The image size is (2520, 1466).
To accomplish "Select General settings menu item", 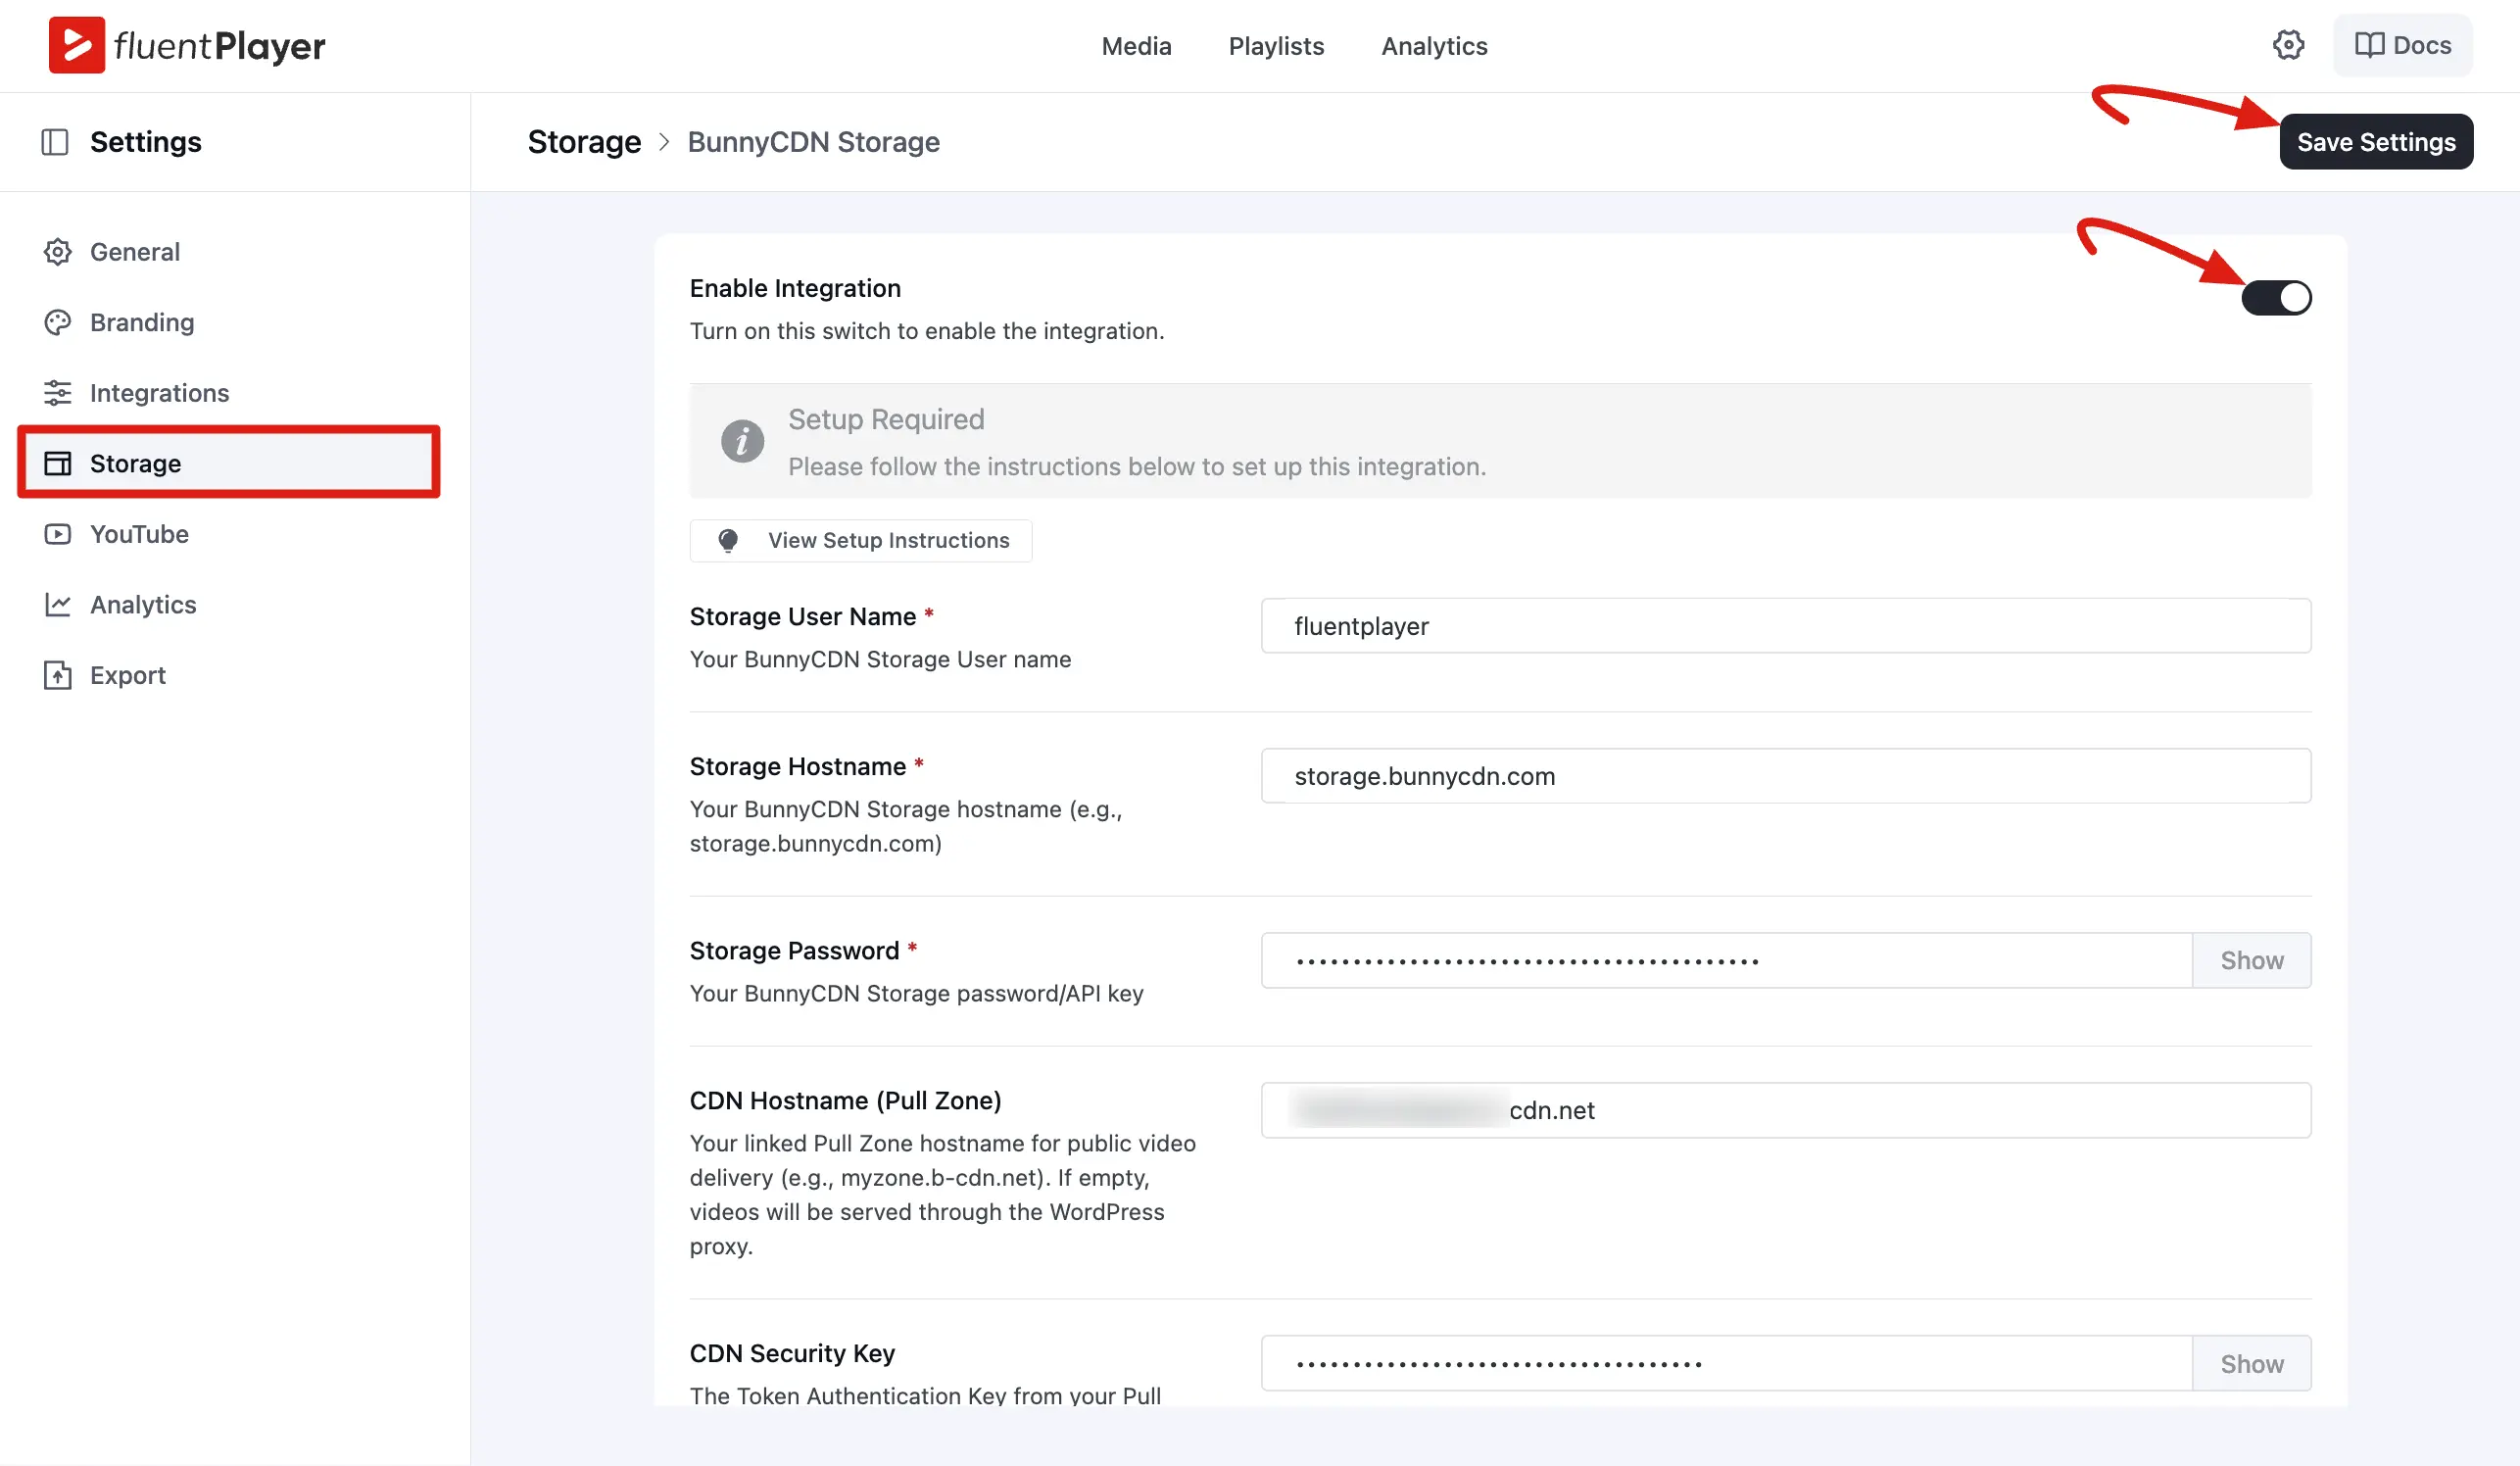I will (229, 252).
